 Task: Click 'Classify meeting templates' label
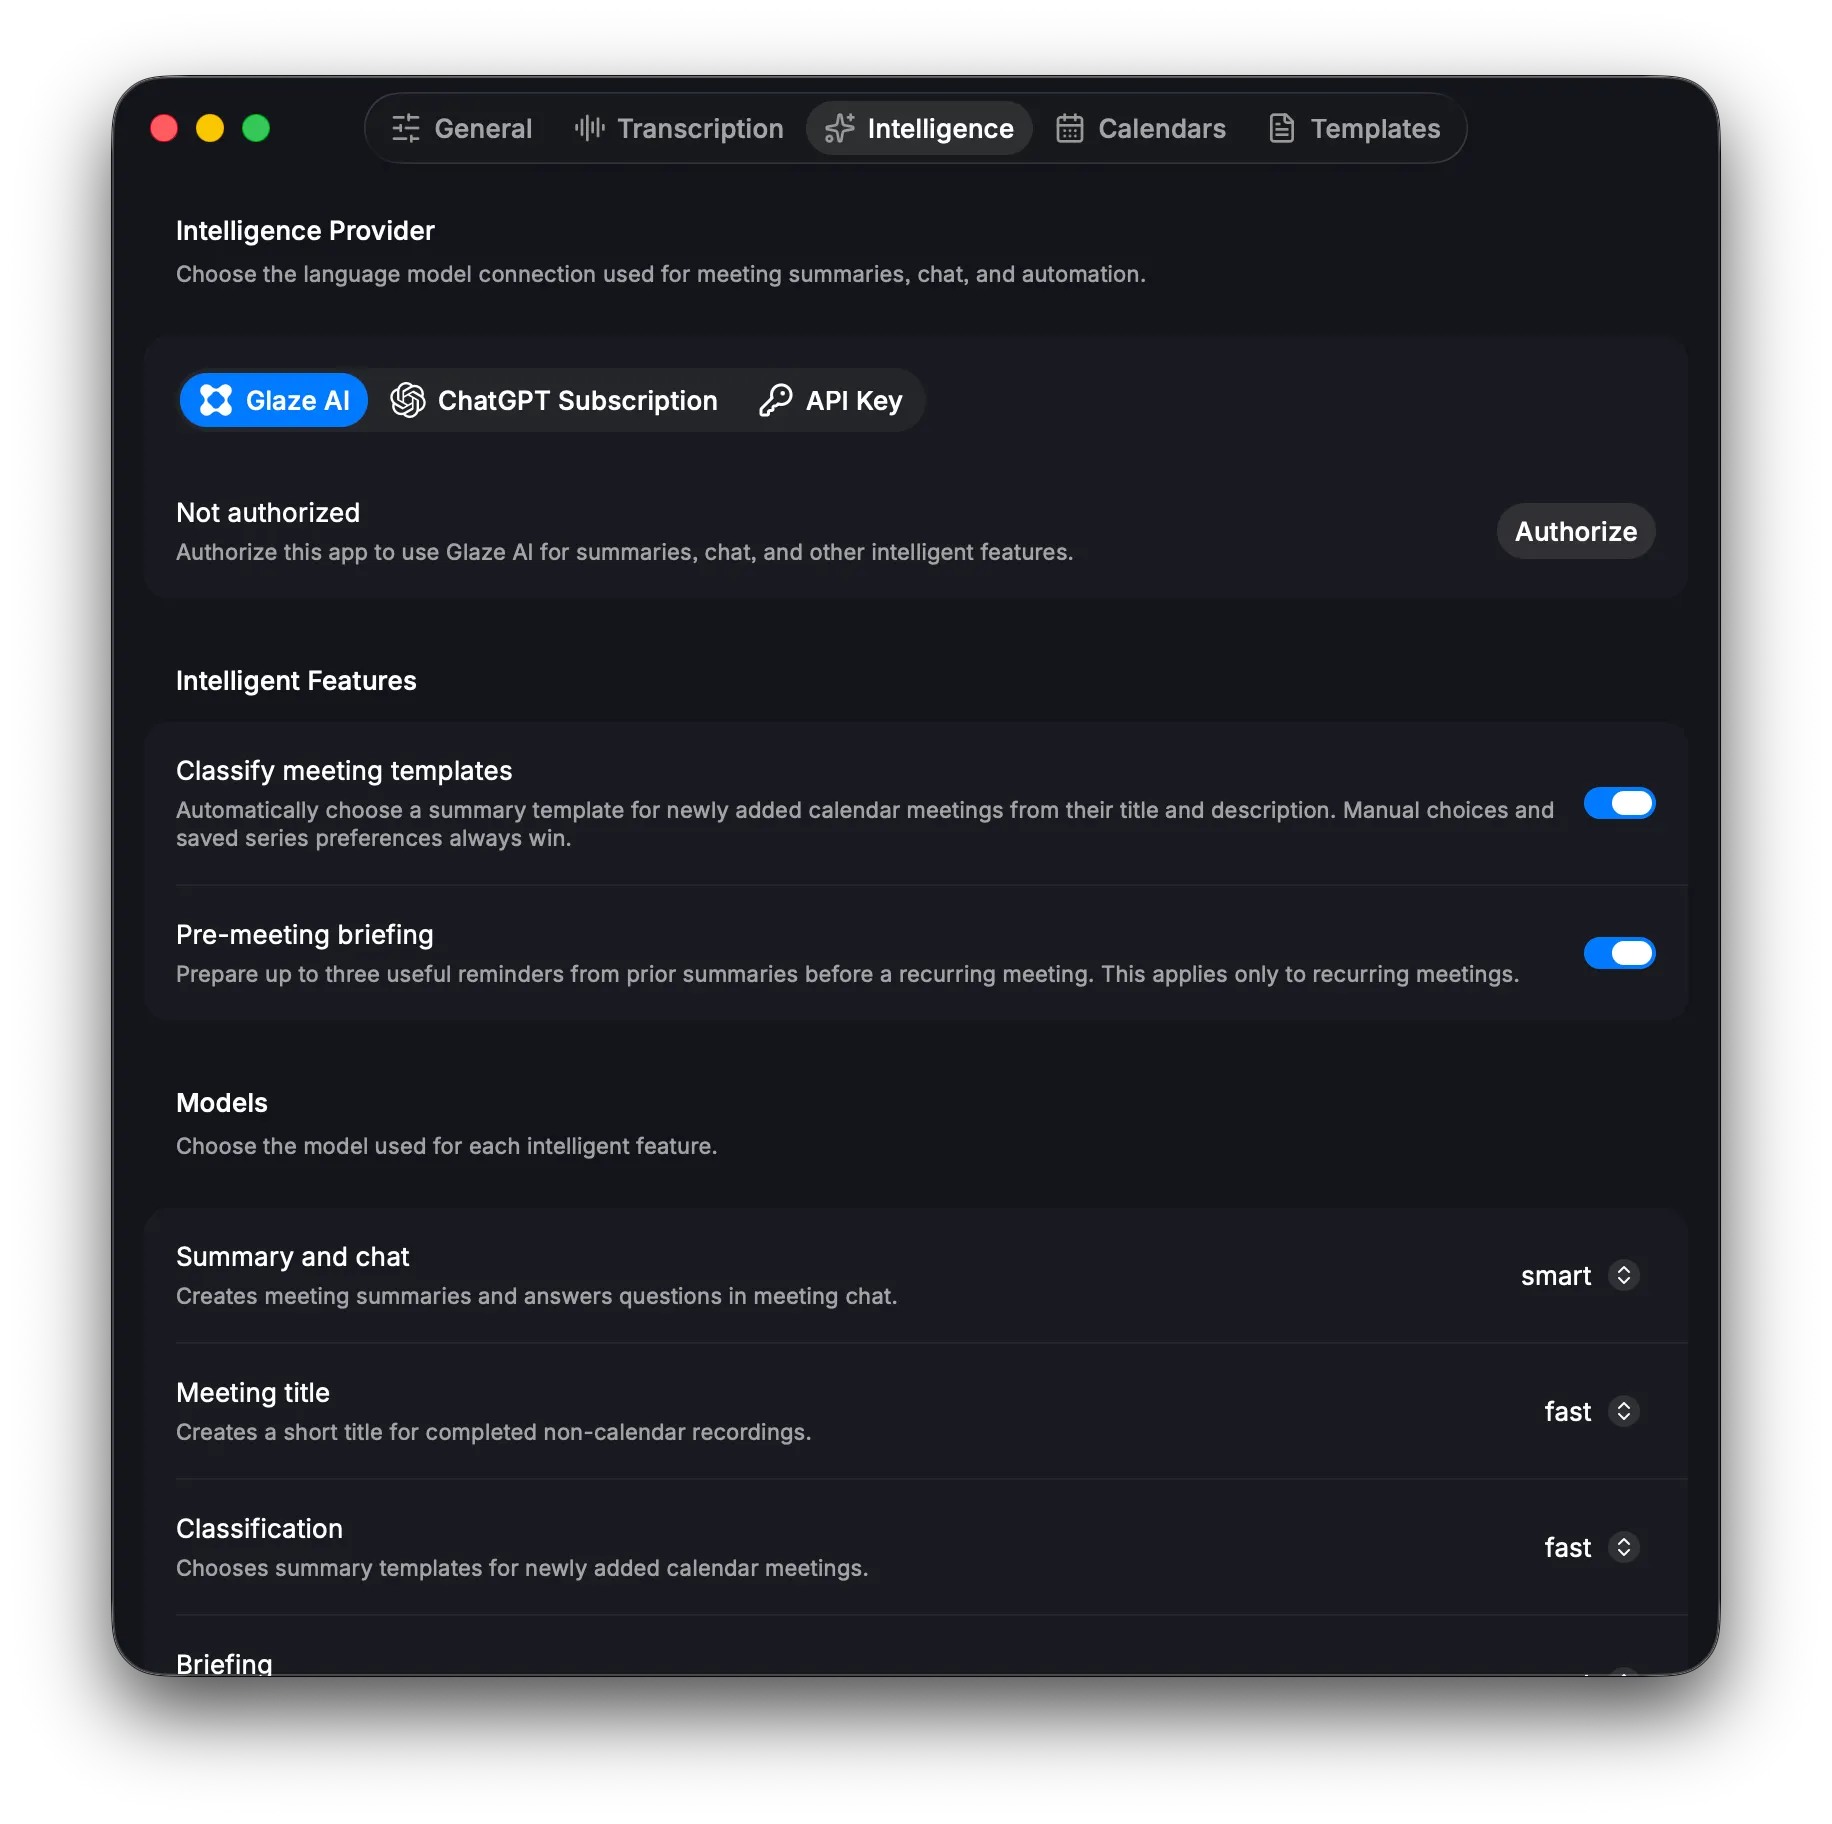click(344, 770)
